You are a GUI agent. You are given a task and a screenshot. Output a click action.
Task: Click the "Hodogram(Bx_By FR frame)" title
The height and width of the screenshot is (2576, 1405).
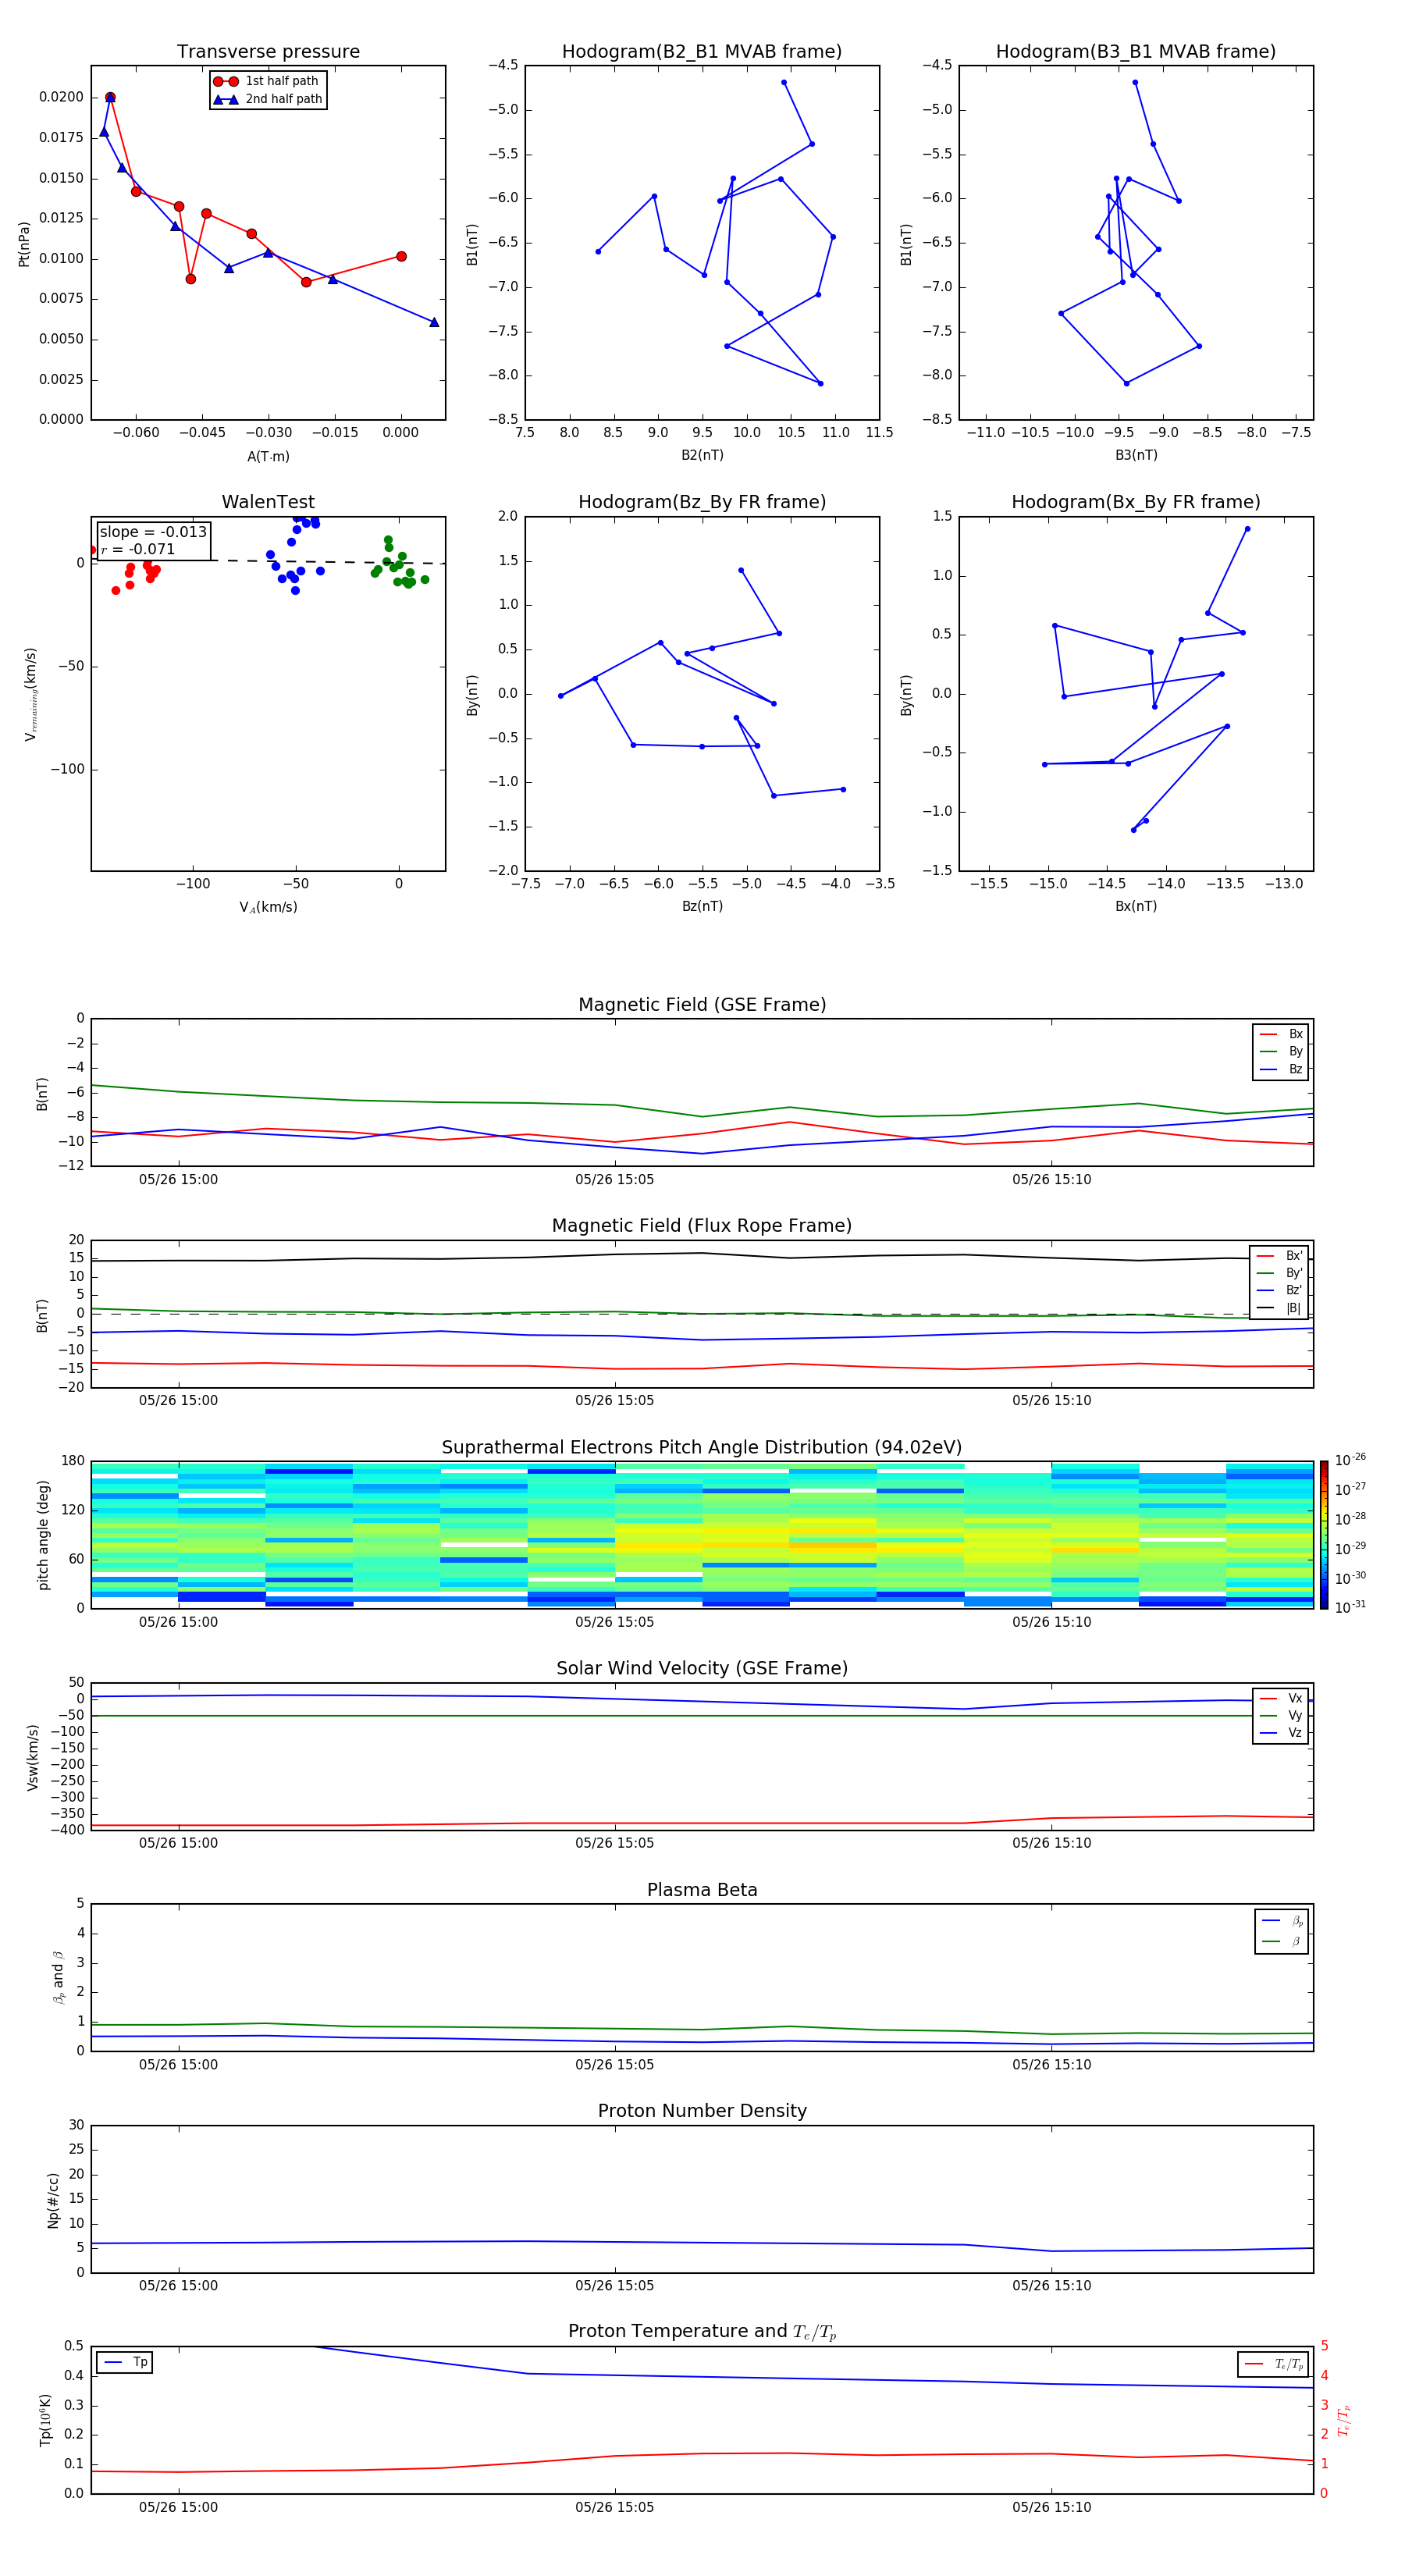(1136, 502)
